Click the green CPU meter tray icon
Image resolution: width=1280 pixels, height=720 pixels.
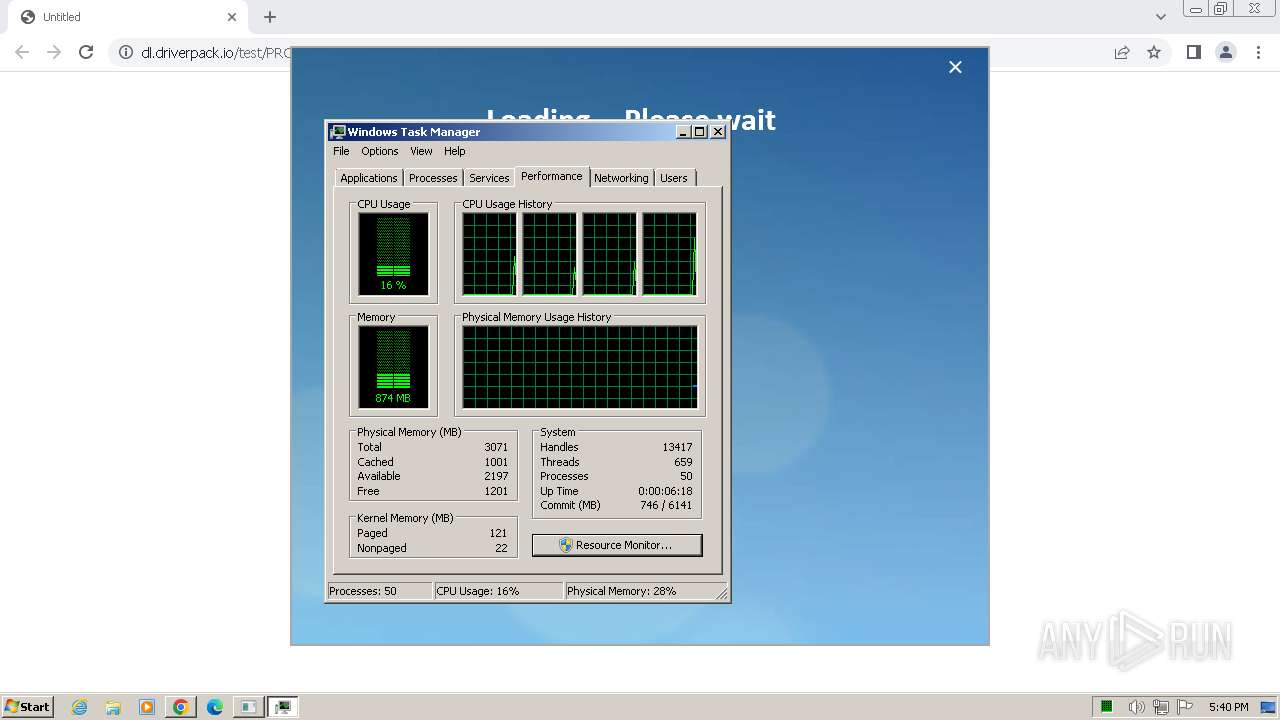[1107, 707]
